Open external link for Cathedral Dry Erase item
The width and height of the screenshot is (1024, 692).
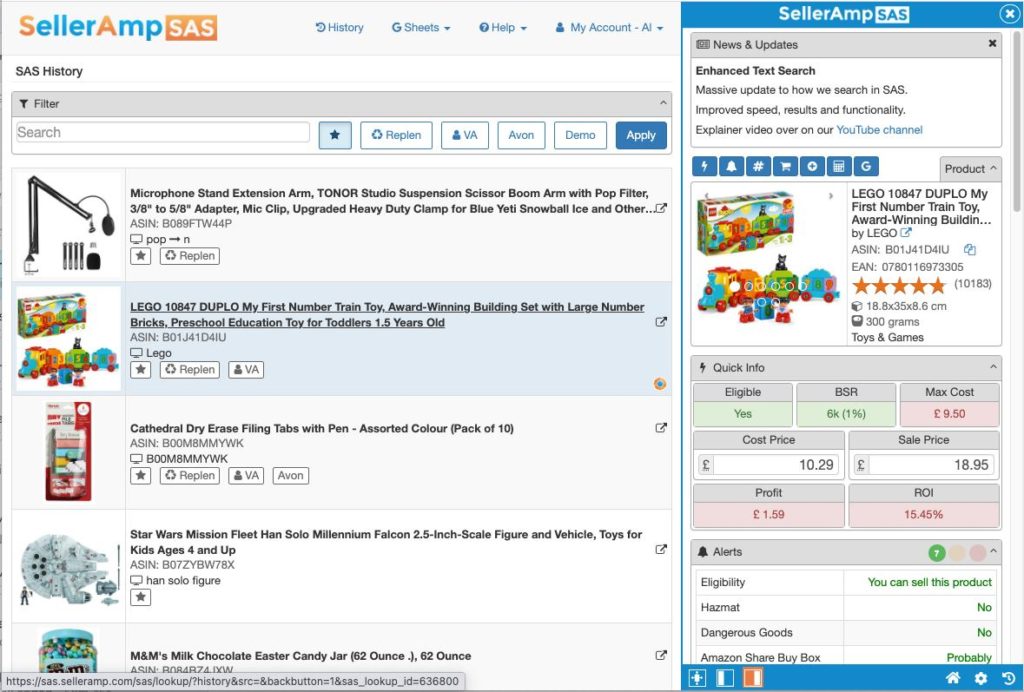pyautogui.click(x=661, y=428)
